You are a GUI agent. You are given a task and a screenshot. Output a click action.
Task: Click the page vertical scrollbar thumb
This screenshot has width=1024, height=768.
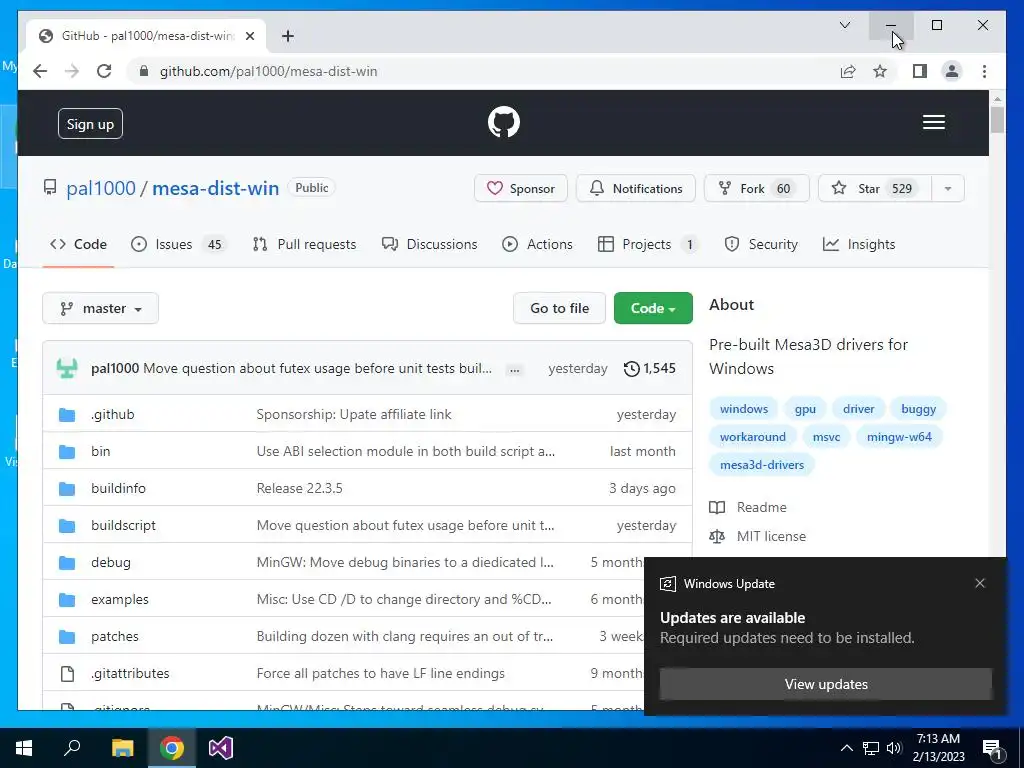point(997,120)
